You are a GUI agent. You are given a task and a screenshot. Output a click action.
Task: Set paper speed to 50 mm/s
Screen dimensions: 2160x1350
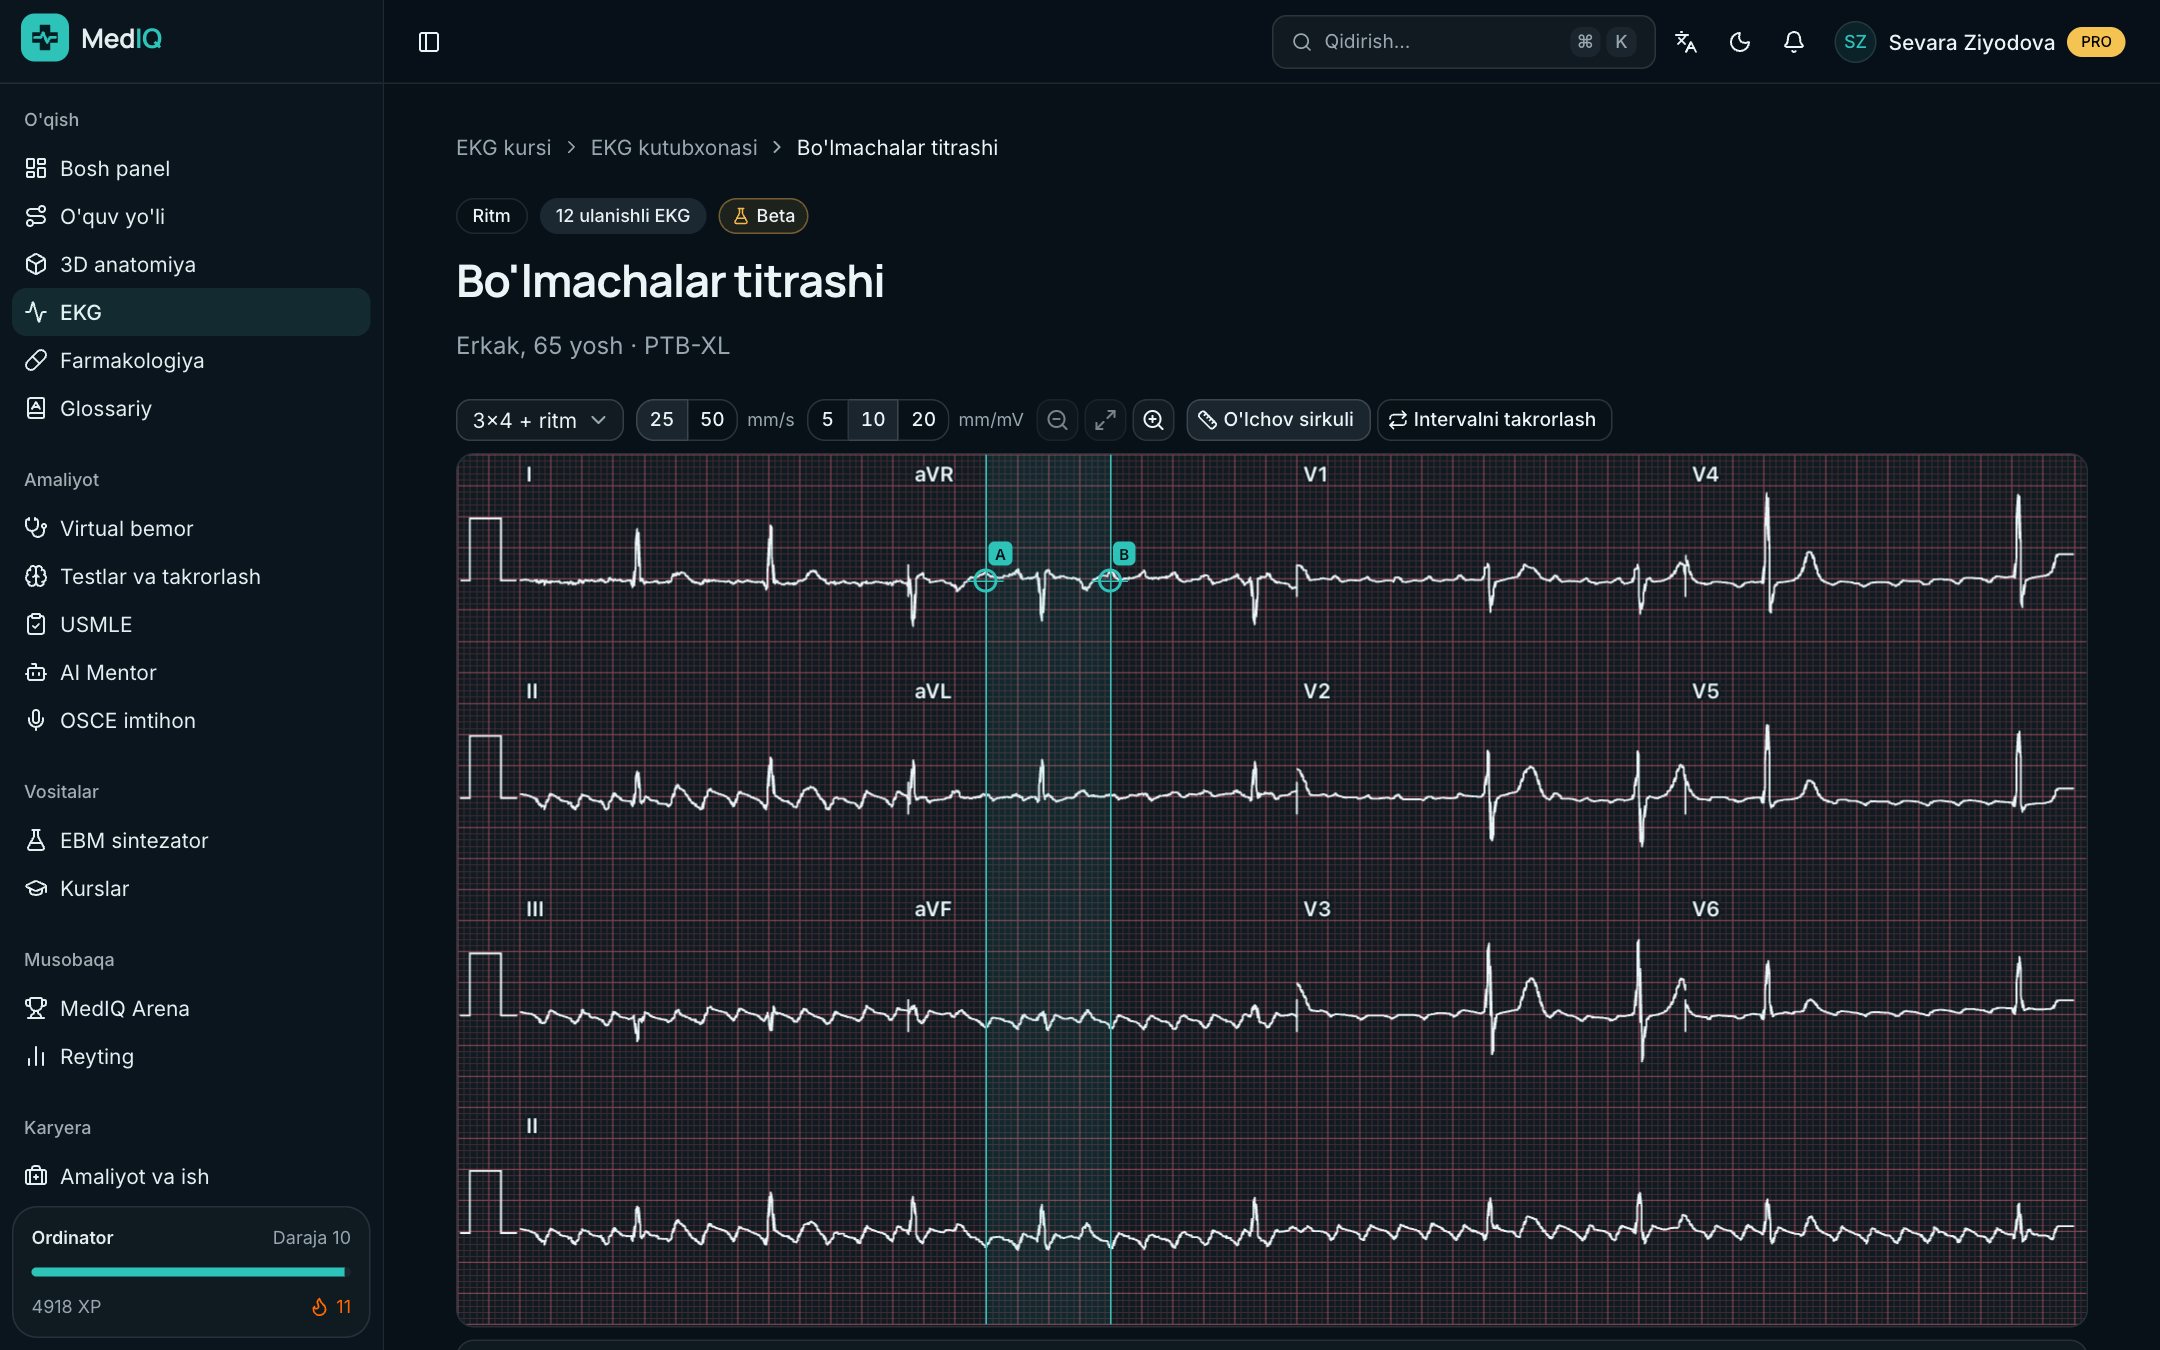point(712,420)
